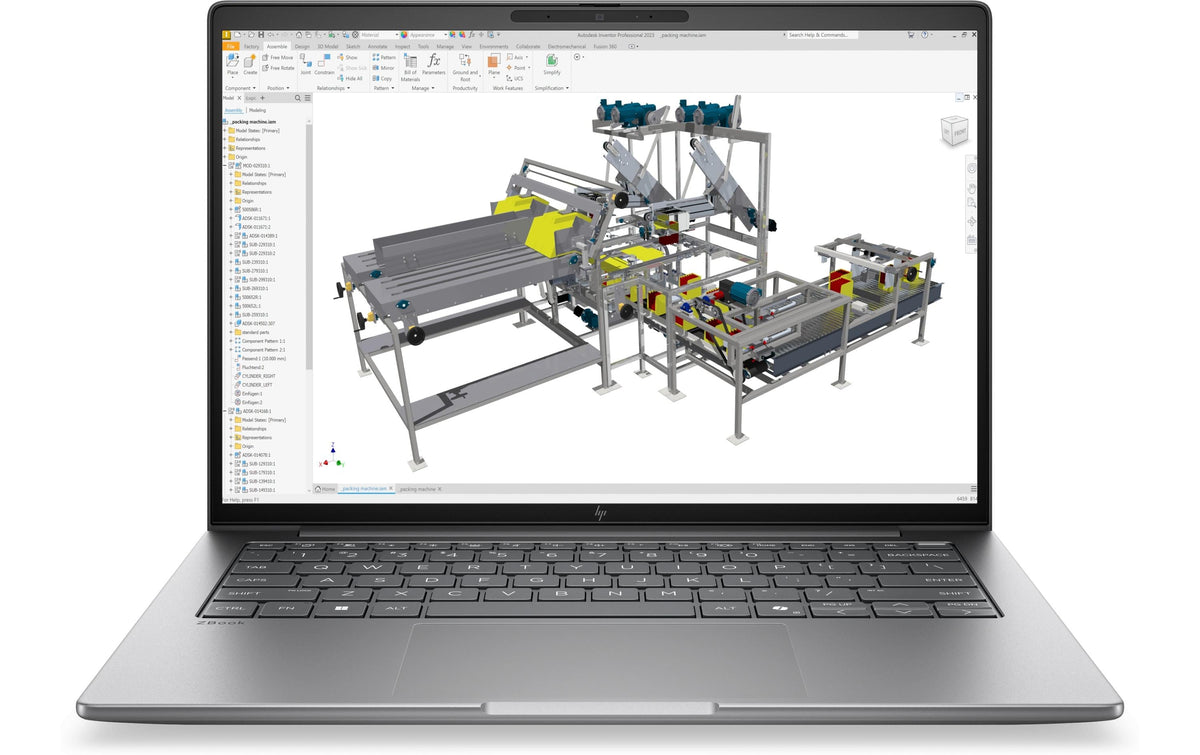The image size is (1200, 755).
Task: Expand the 'standard parts' folder node
Action: (231, 332)
